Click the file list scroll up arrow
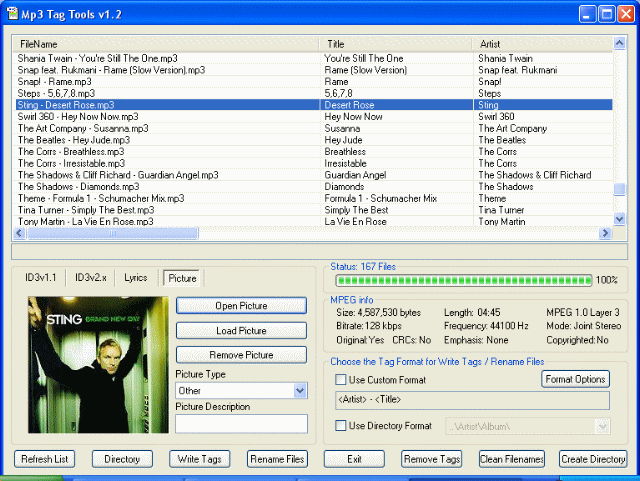The height and width of the screenshot is (481, 640). click(x=619, y=43)
